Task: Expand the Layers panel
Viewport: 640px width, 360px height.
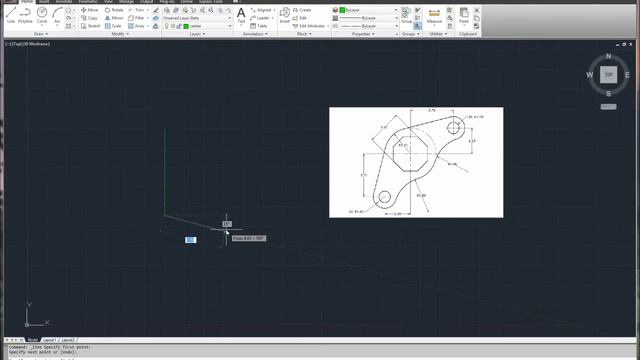Action: pyautogui.click(x=197, y=34)
